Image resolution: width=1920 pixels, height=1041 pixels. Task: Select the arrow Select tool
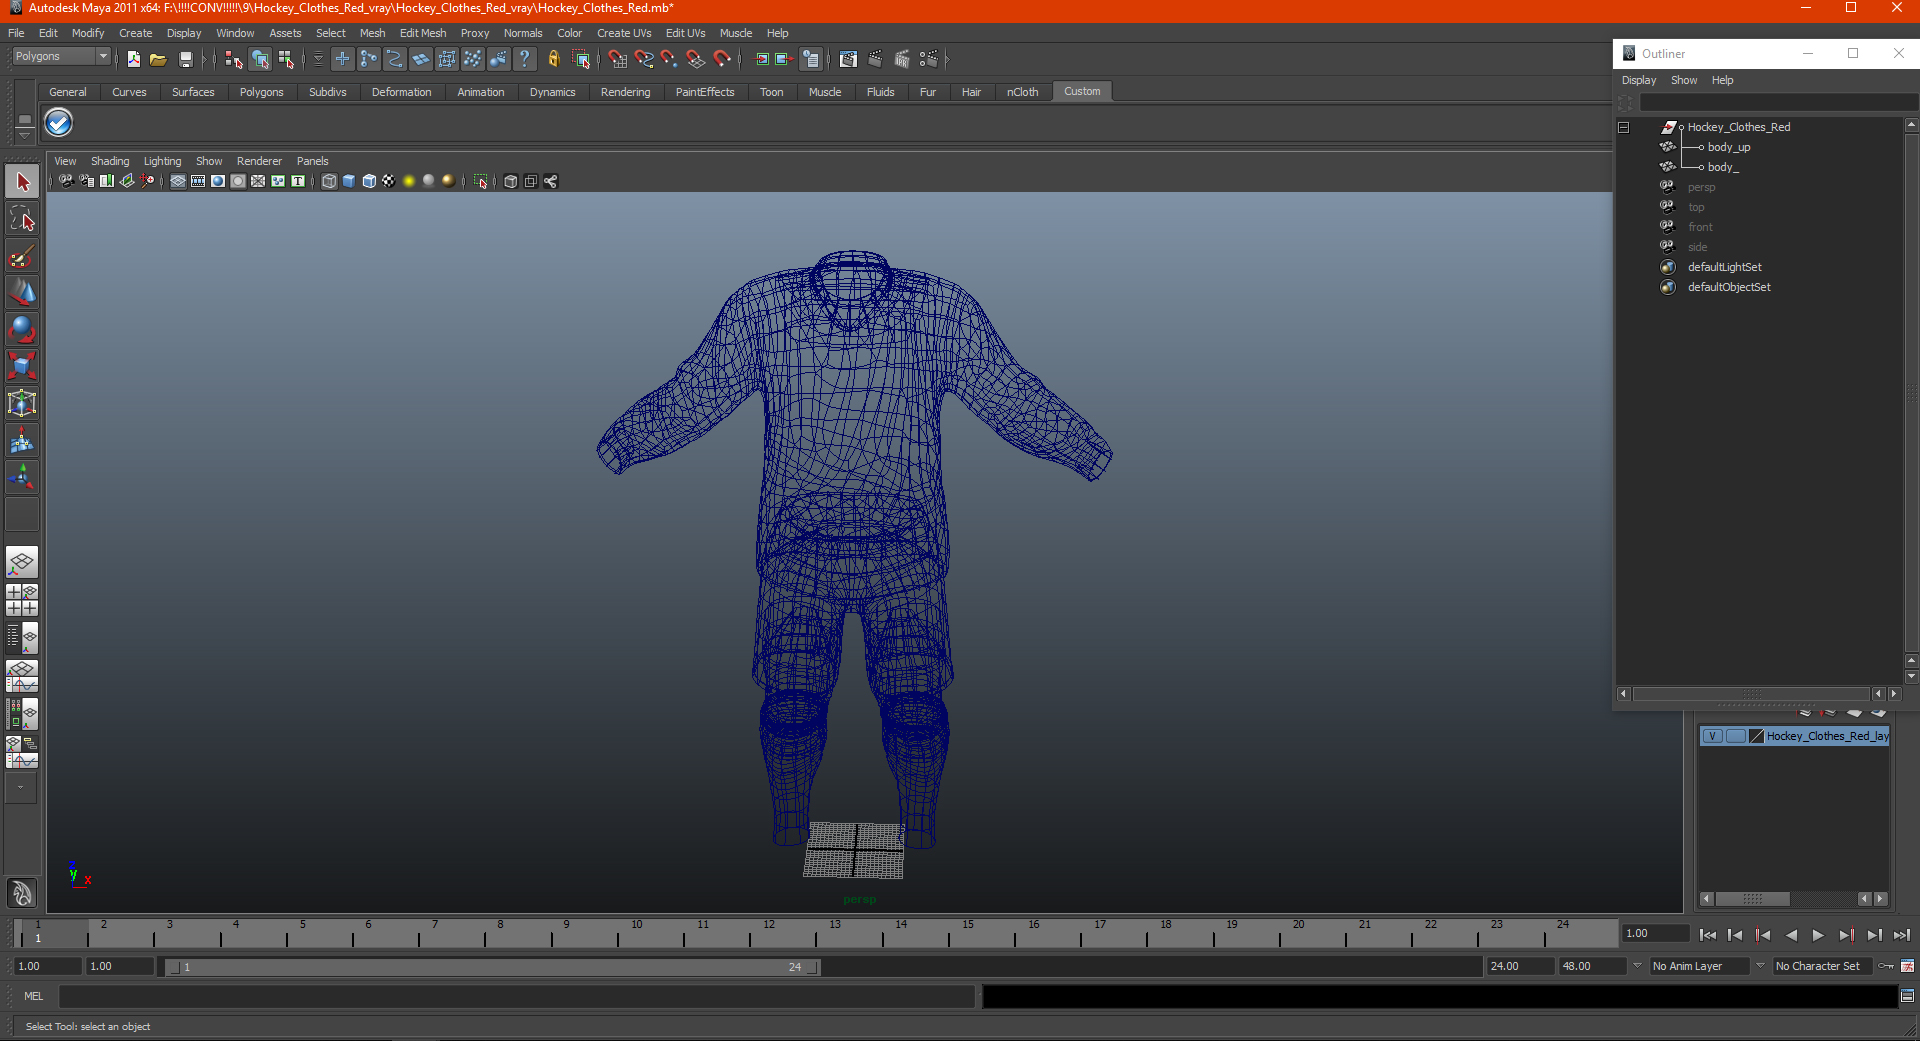pos(22,182)
